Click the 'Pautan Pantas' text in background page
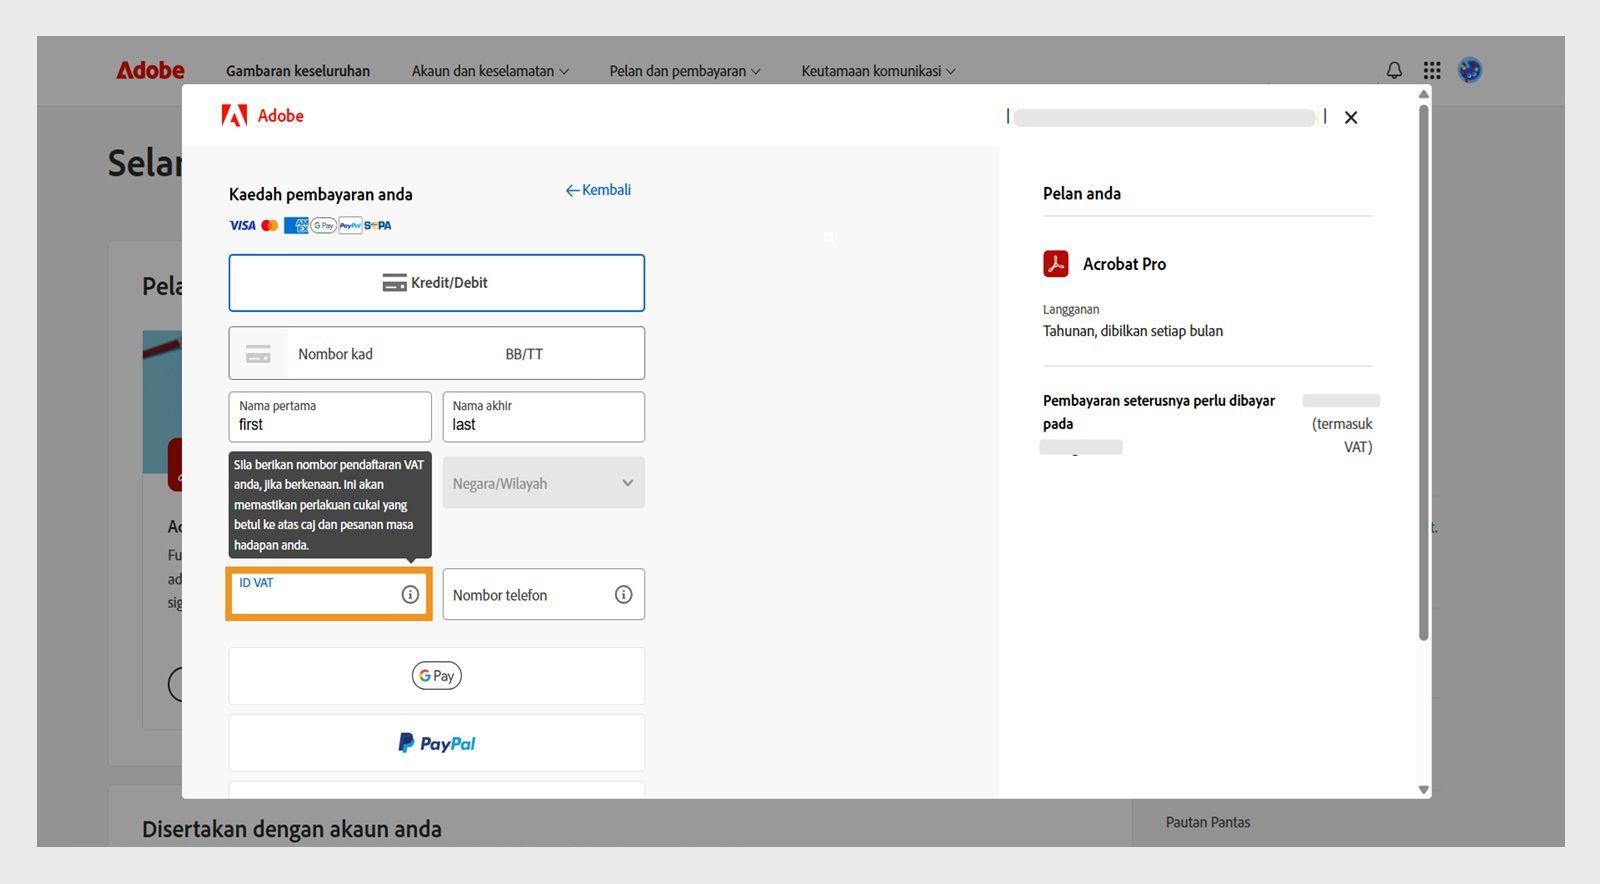The height and width of the screenshot is (884, 1600). (1208, 822)
